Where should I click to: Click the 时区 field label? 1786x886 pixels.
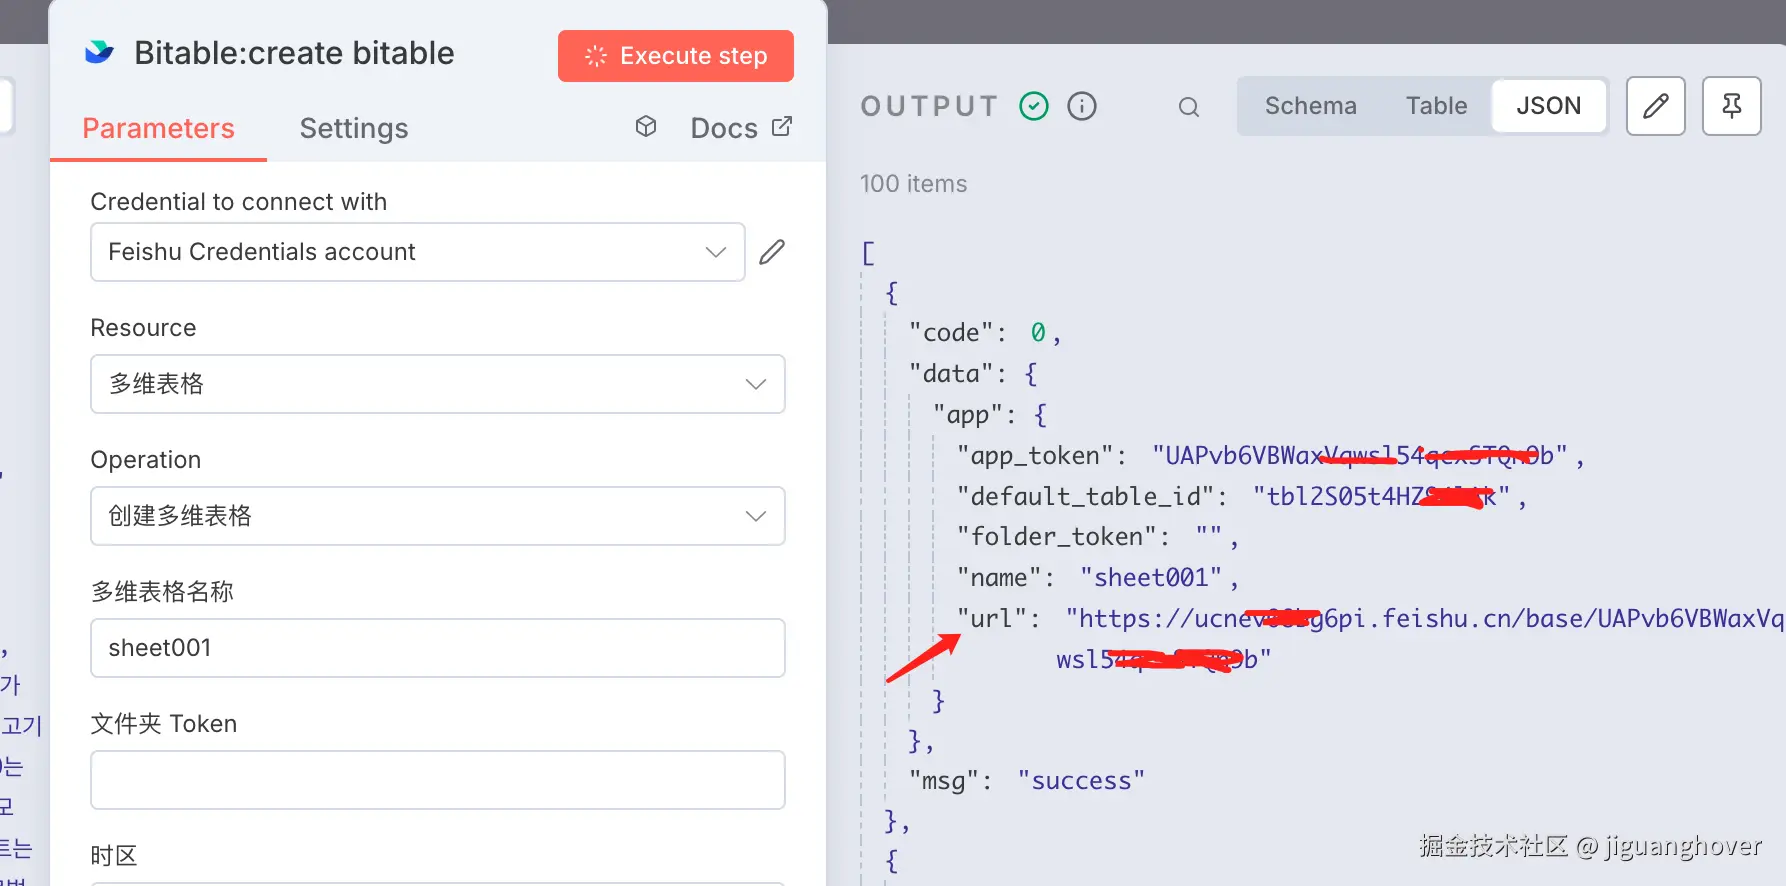click(114, 856)
